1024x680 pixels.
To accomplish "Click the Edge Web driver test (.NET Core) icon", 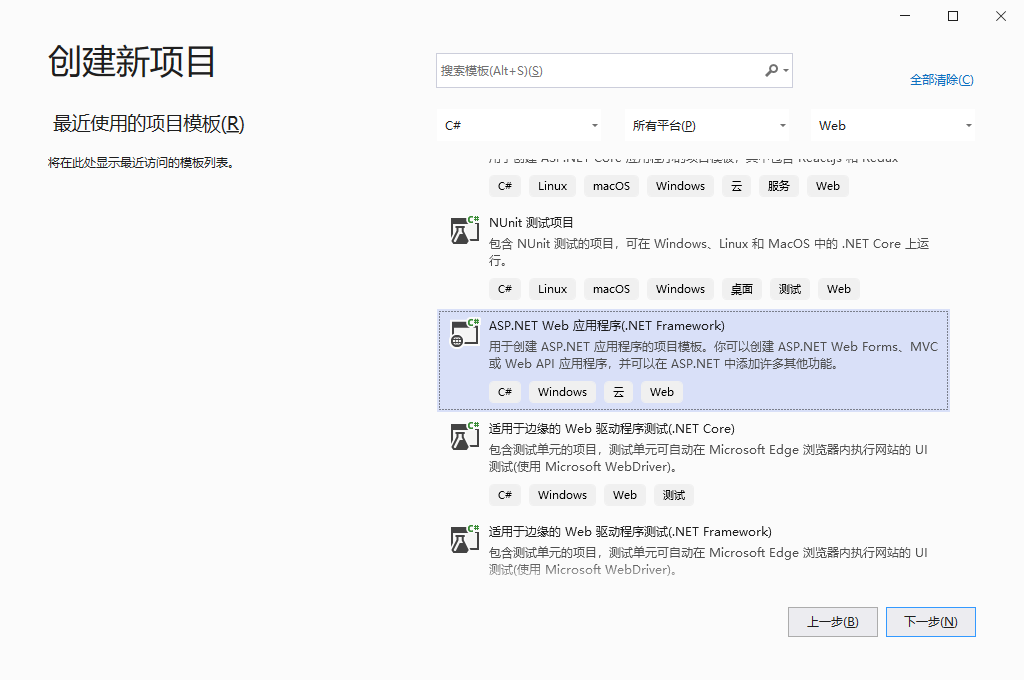I will (x=464, y=436).
